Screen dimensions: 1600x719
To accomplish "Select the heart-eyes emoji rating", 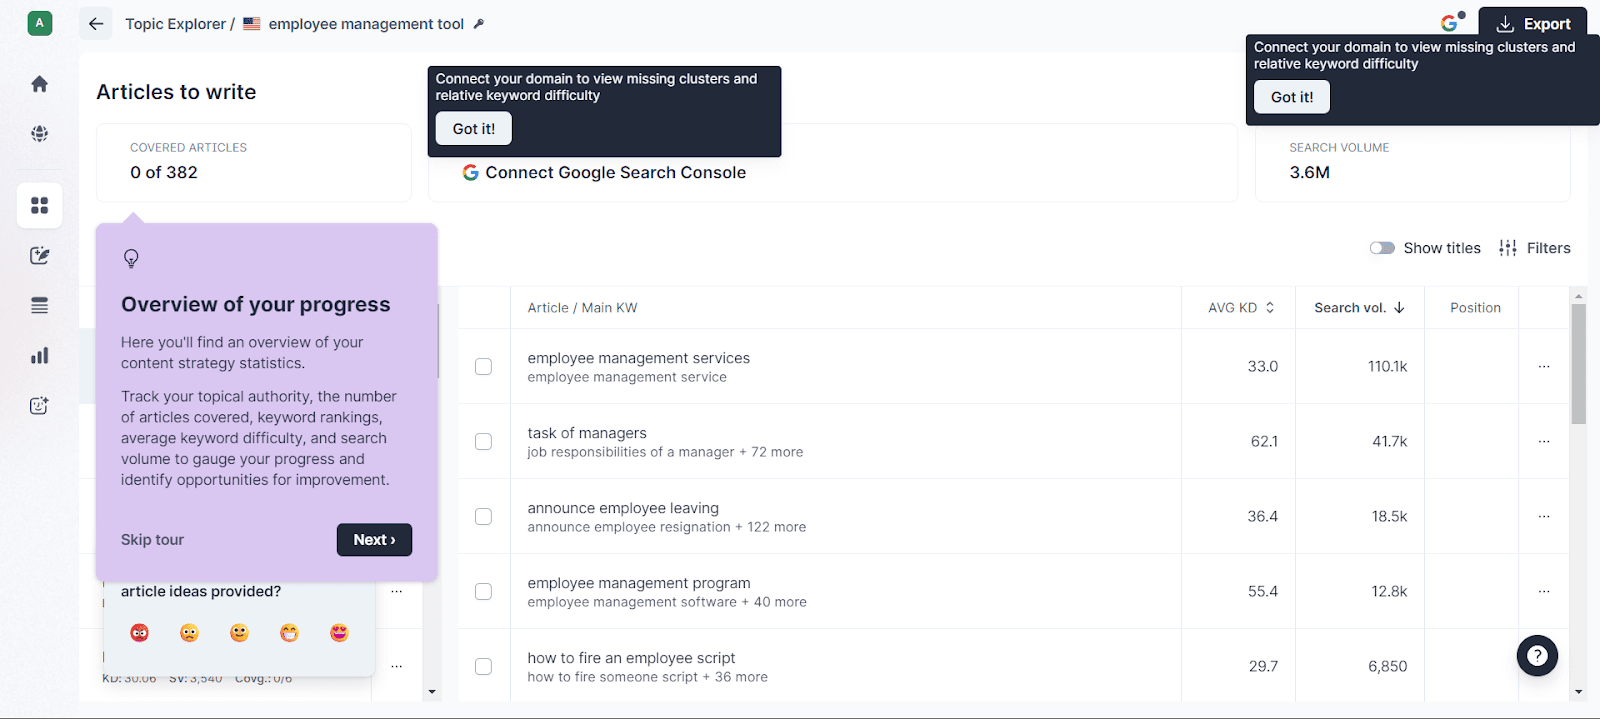I will pyautogui.click(x=340, y=633).
